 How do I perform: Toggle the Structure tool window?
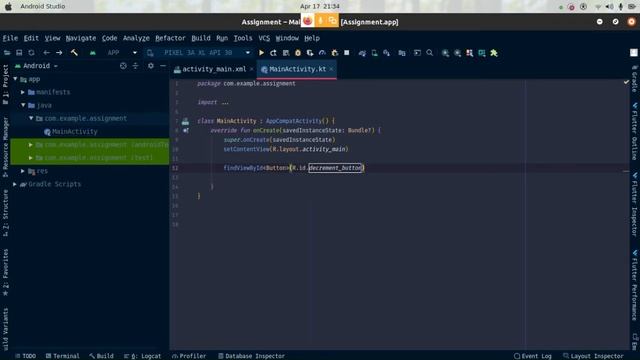[x=5, y=213]
